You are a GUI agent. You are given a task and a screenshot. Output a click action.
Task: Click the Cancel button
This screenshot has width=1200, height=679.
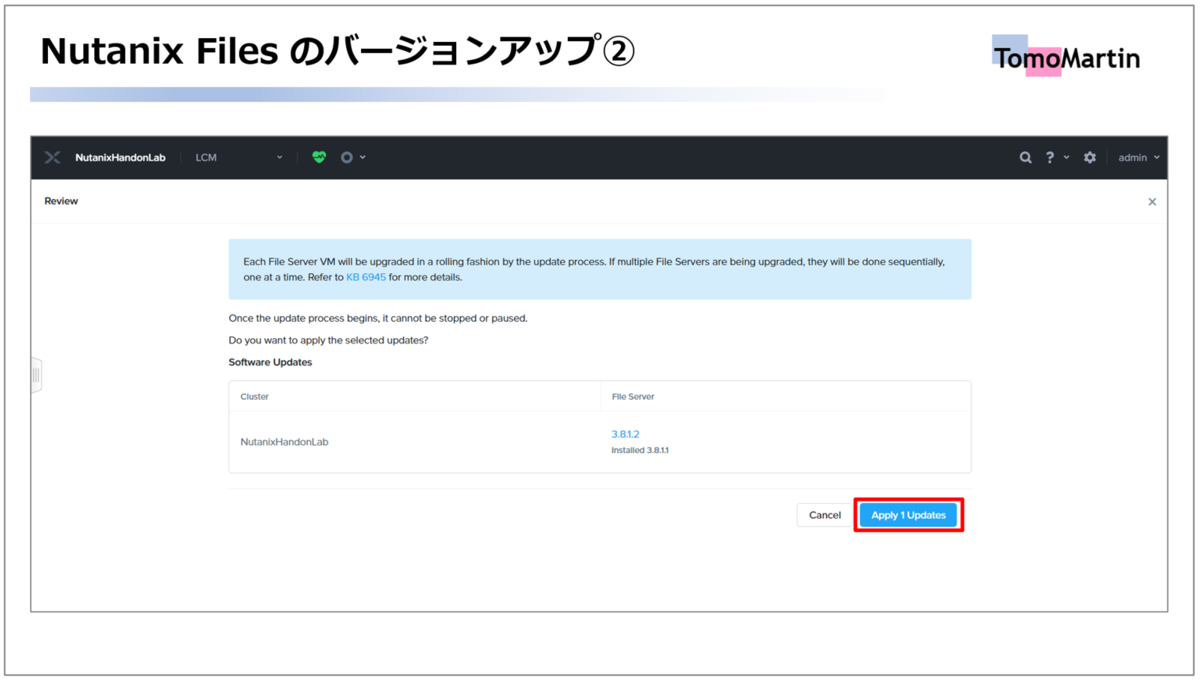point(825,515)
